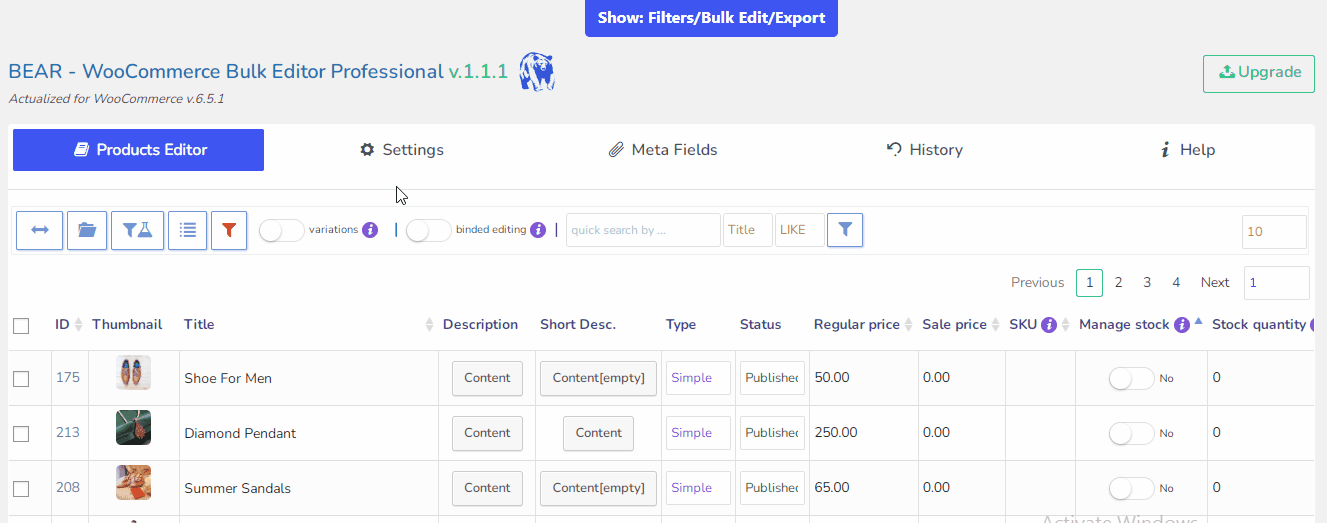Check the Diamond Pendant row checkbox
This screenshot has height=523, width=1327.
(21, 433)
